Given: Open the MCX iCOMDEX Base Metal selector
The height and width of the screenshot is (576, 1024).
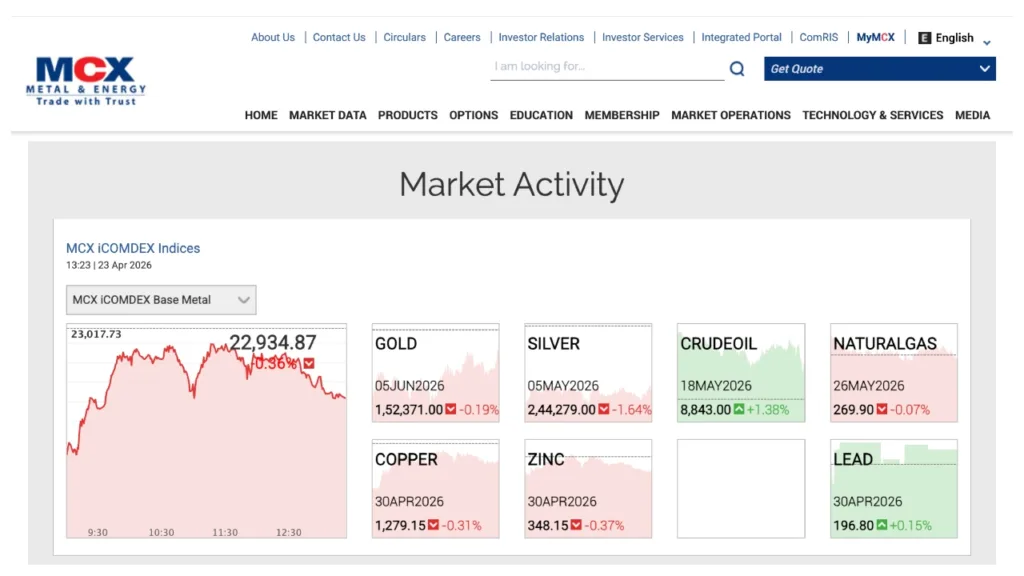Looking at the screenshot, I should [x=161, y=300].
